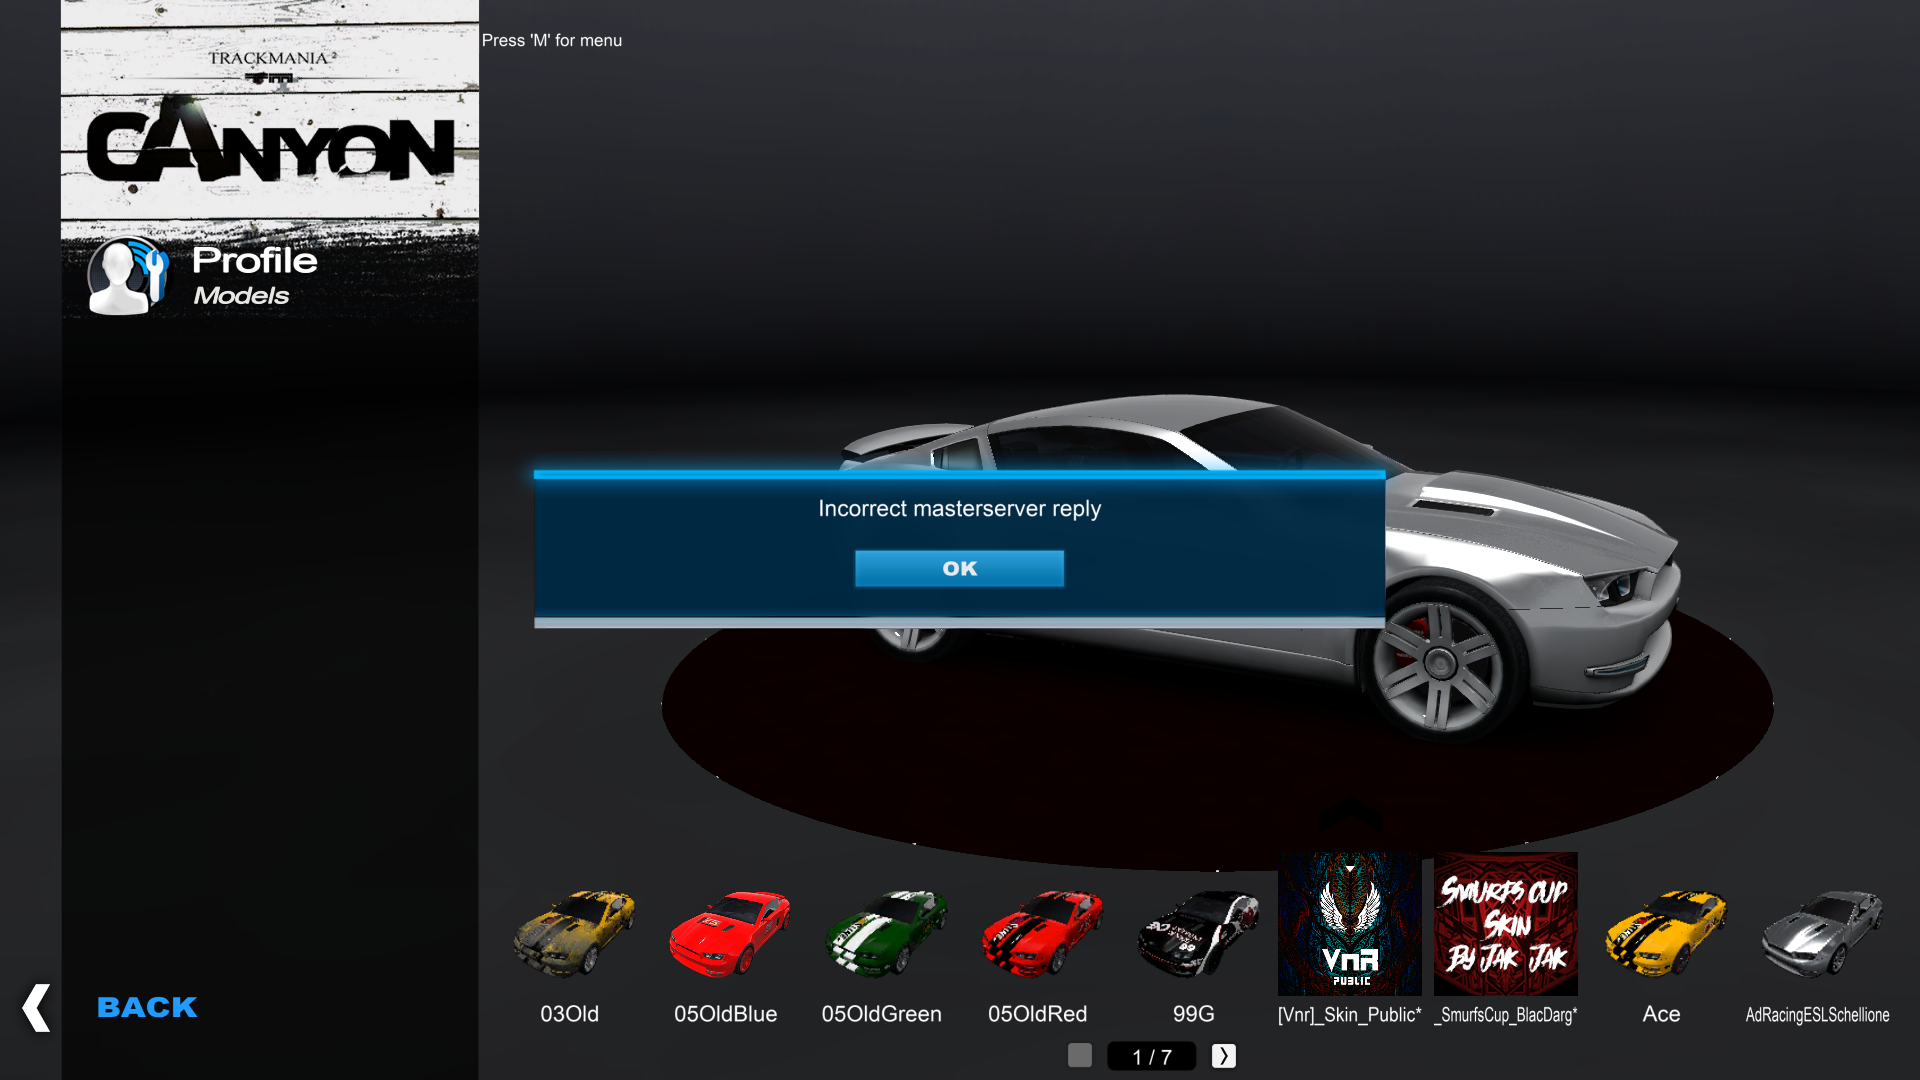Select the _SmurfsCup_BlacDarg skin image
This screenshot has height=1080, width=1920.
[x=1506, y=924]
